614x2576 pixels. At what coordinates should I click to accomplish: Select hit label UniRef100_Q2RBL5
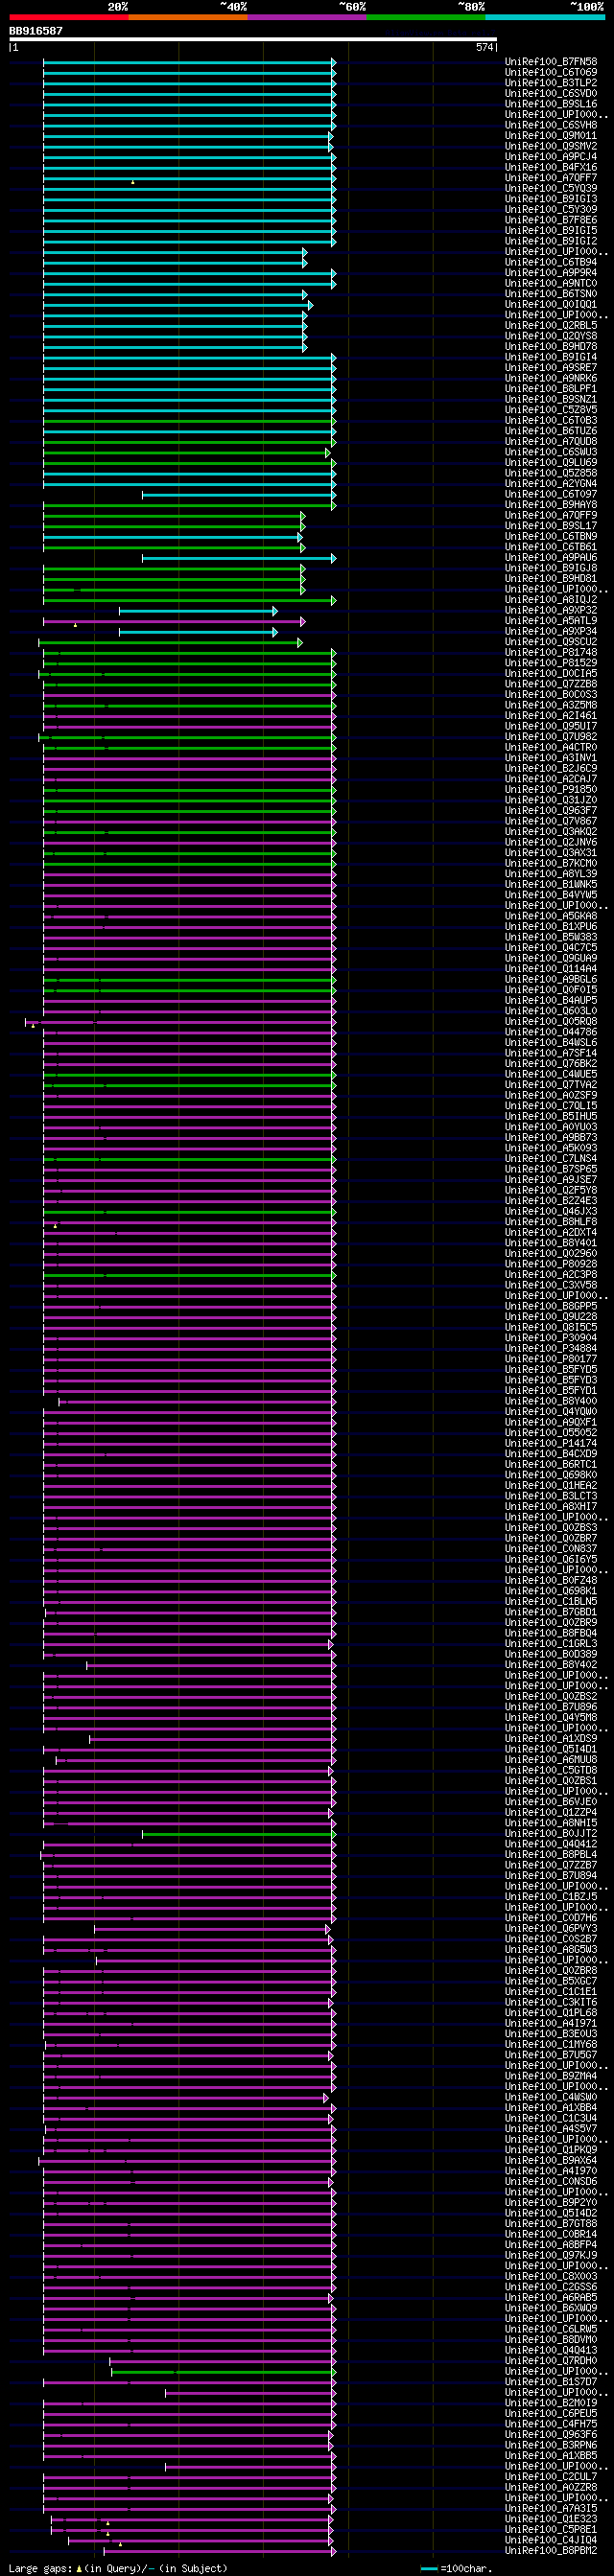coord(551,325)
